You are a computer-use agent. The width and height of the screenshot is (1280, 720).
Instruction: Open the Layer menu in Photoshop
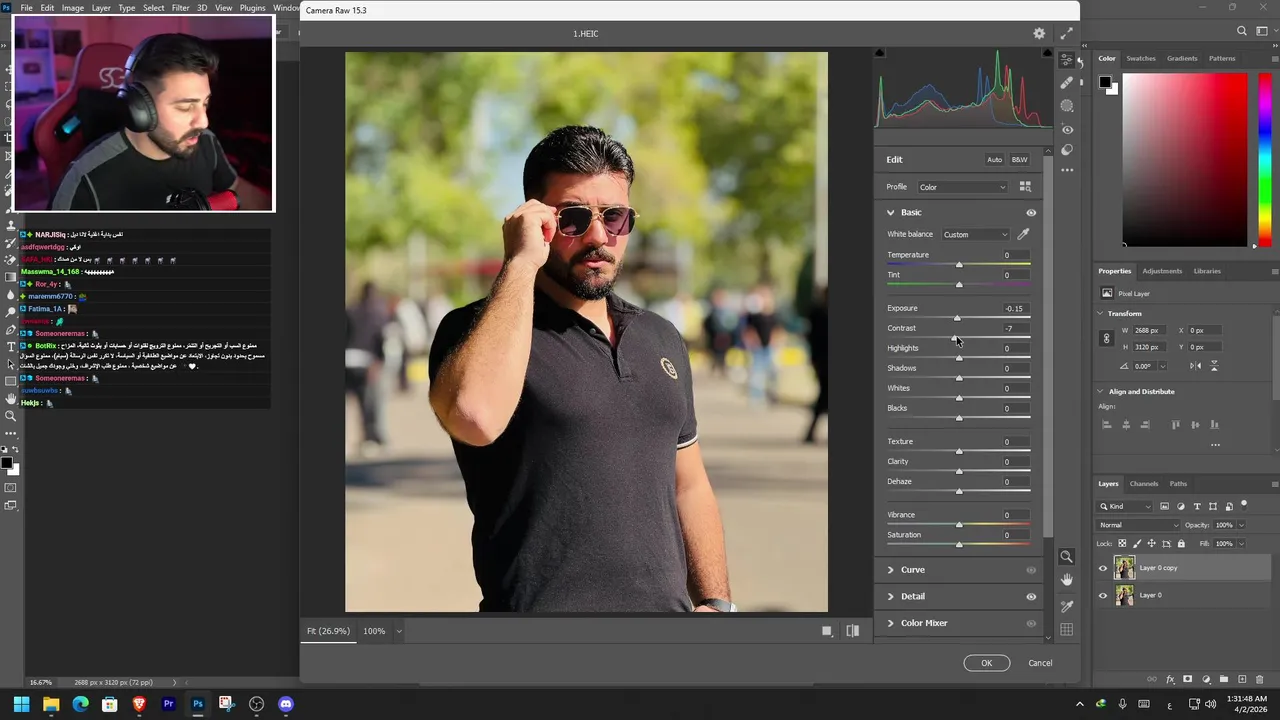pos(101,7)
